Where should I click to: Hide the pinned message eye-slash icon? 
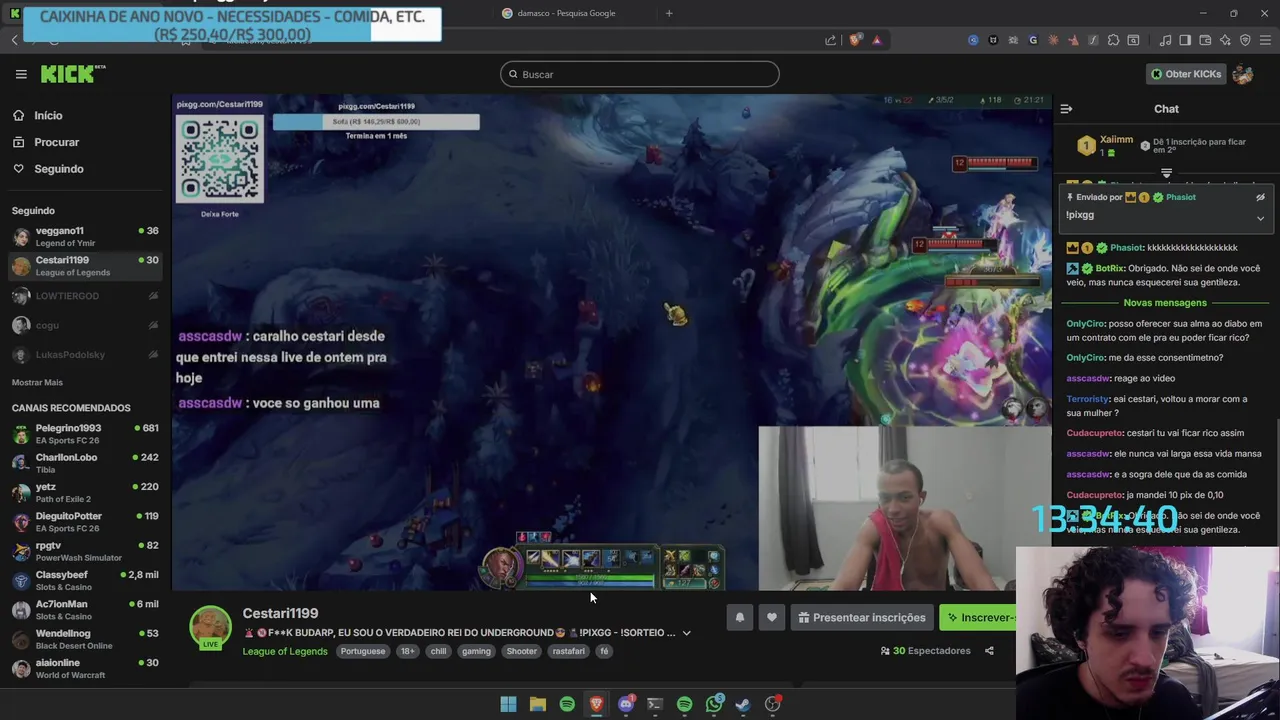(x=1260, y=197)
